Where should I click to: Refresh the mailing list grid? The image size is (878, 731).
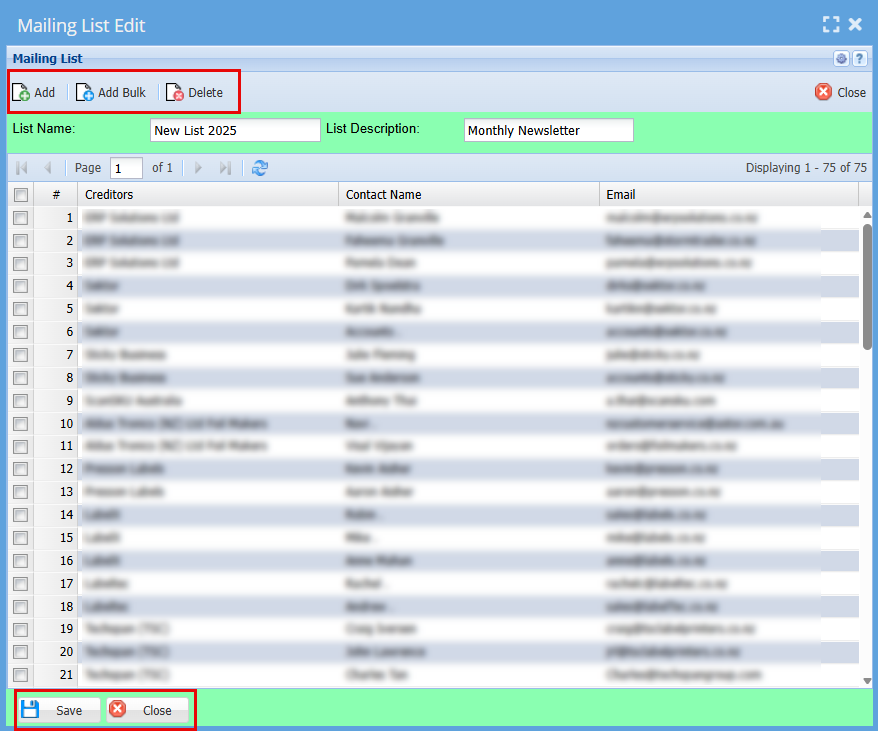[260, 167]
